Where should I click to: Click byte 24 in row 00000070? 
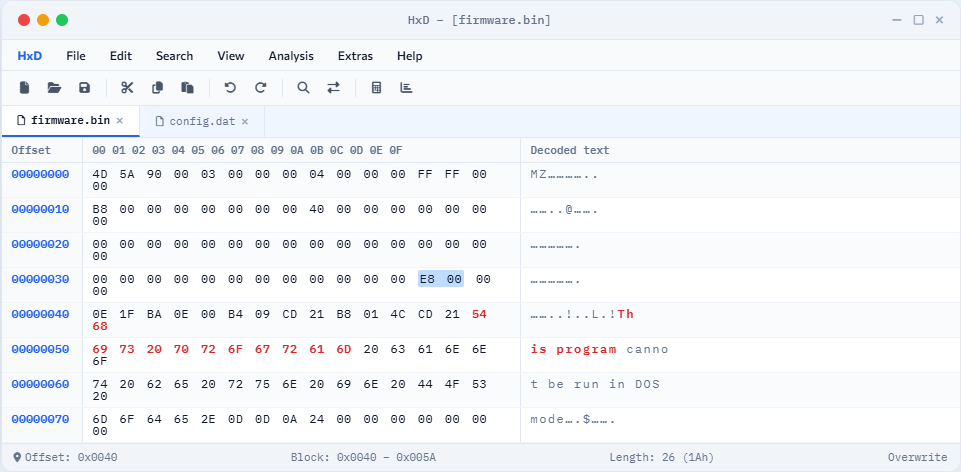[x=317, y=419]
